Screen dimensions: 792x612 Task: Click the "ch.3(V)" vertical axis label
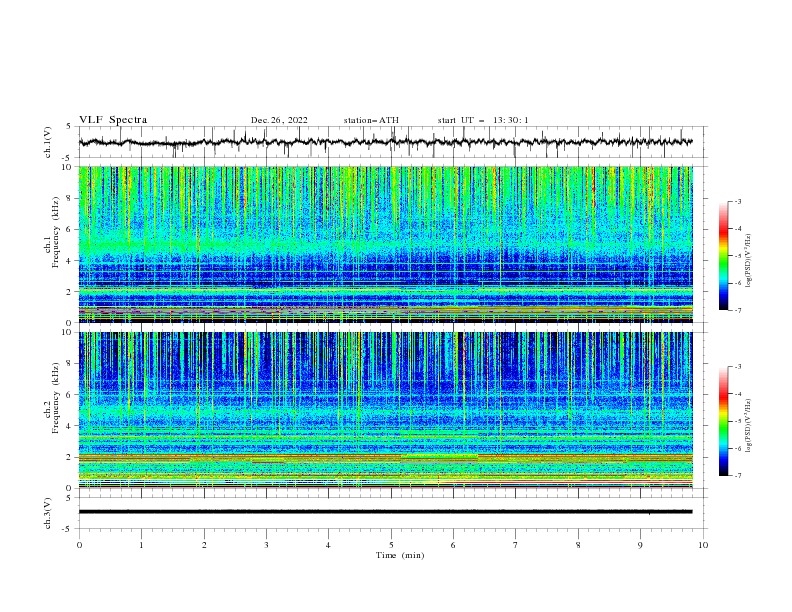pos(48,513)
